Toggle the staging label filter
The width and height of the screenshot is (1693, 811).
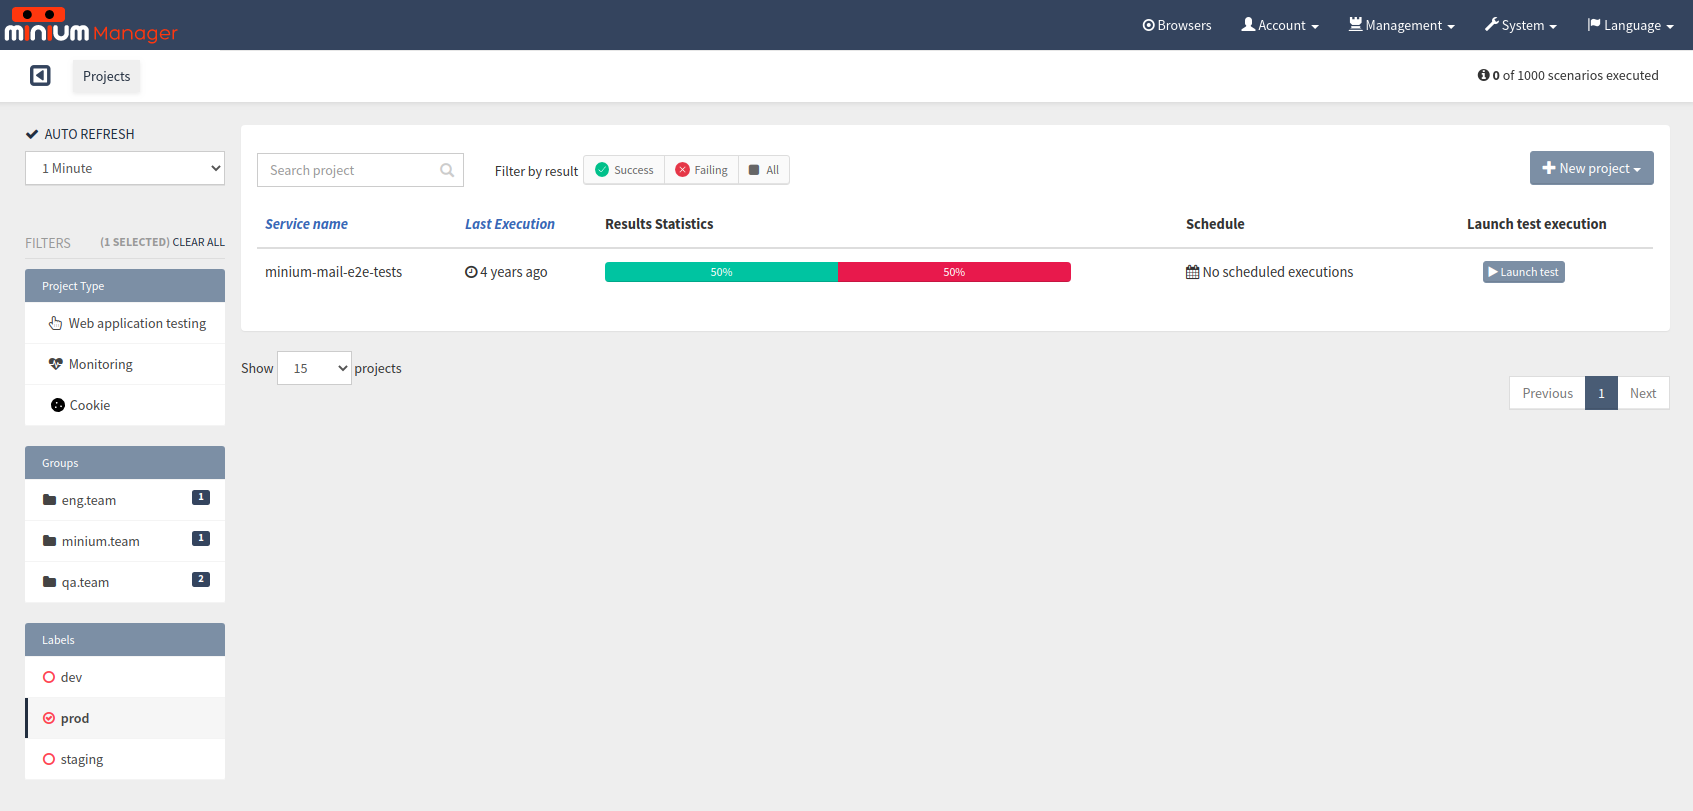pos(125,759)
